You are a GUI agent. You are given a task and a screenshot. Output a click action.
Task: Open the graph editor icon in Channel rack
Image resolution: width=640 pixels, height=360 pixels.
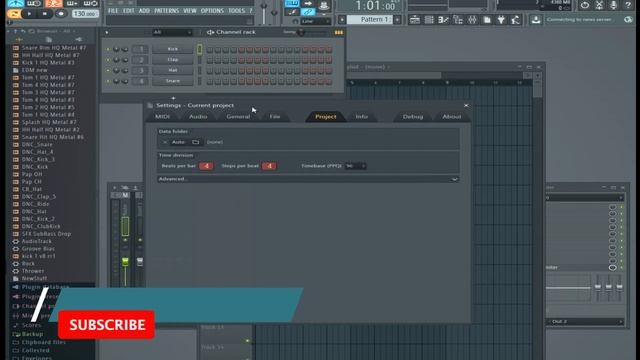[x=339, y=32]
